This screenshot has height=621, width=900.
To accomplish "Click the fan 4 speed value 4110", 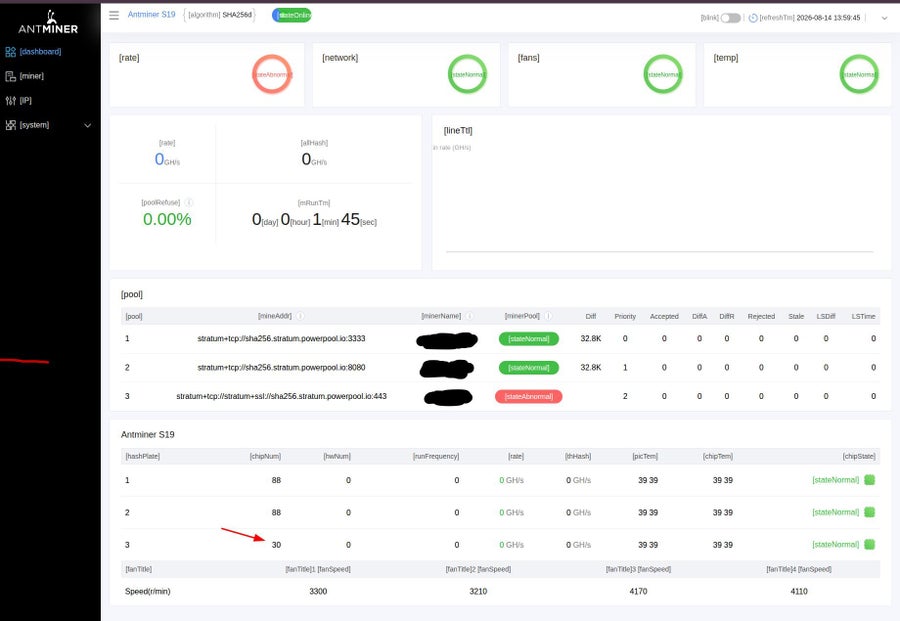I will [799, 591].
